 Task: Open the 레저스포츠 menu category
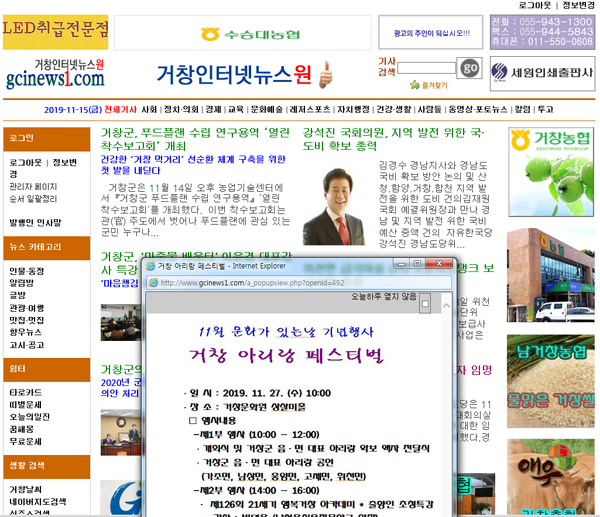click(x=310, y=109)
